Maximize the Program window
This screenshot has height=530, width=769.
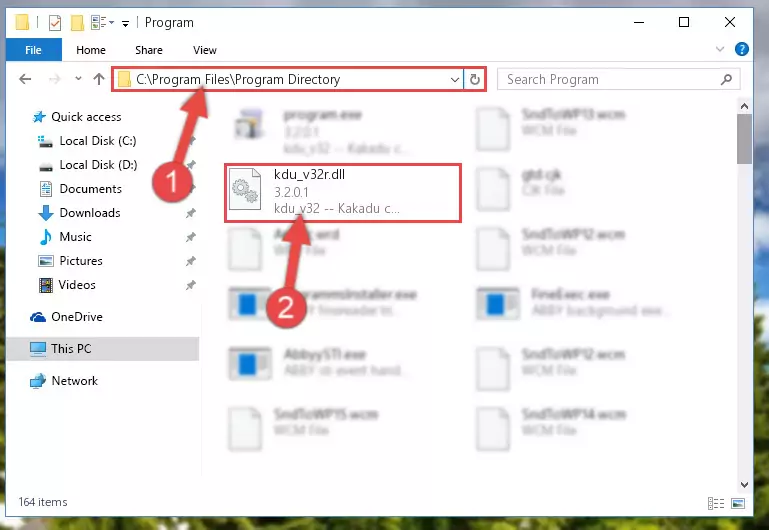point(684,23)
